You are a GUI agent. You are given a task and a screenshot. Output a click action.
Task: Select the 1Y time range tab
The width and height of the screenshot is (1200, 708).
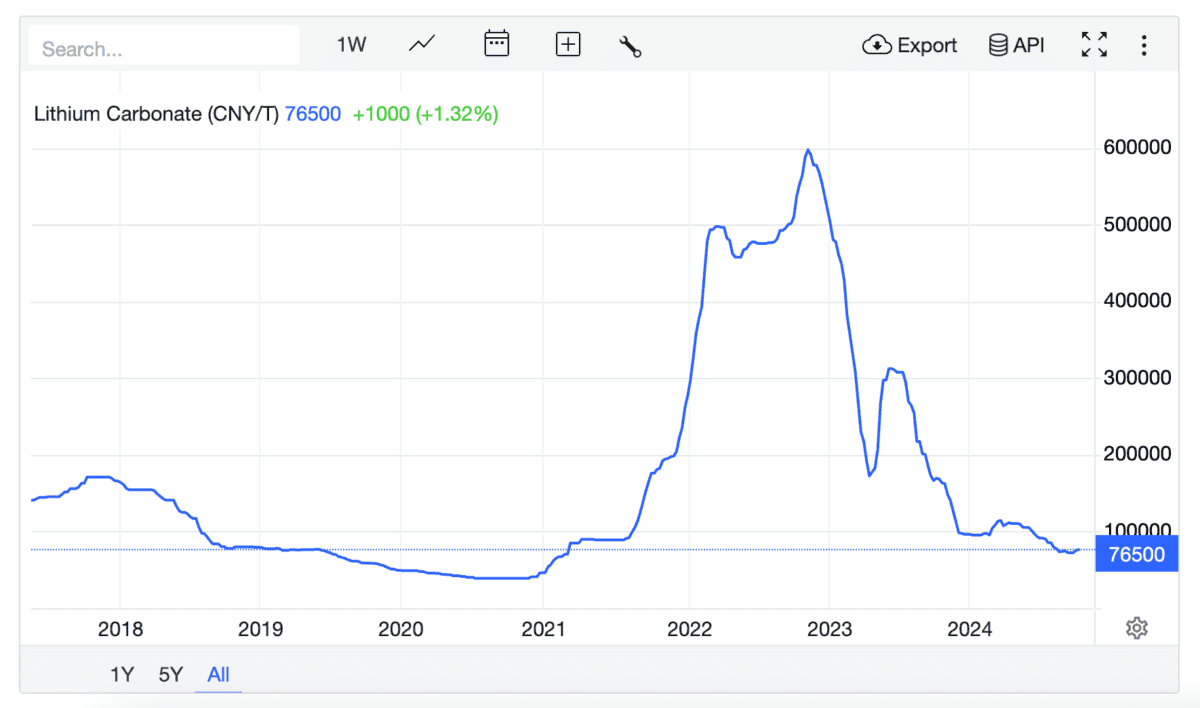pos(122,674)
